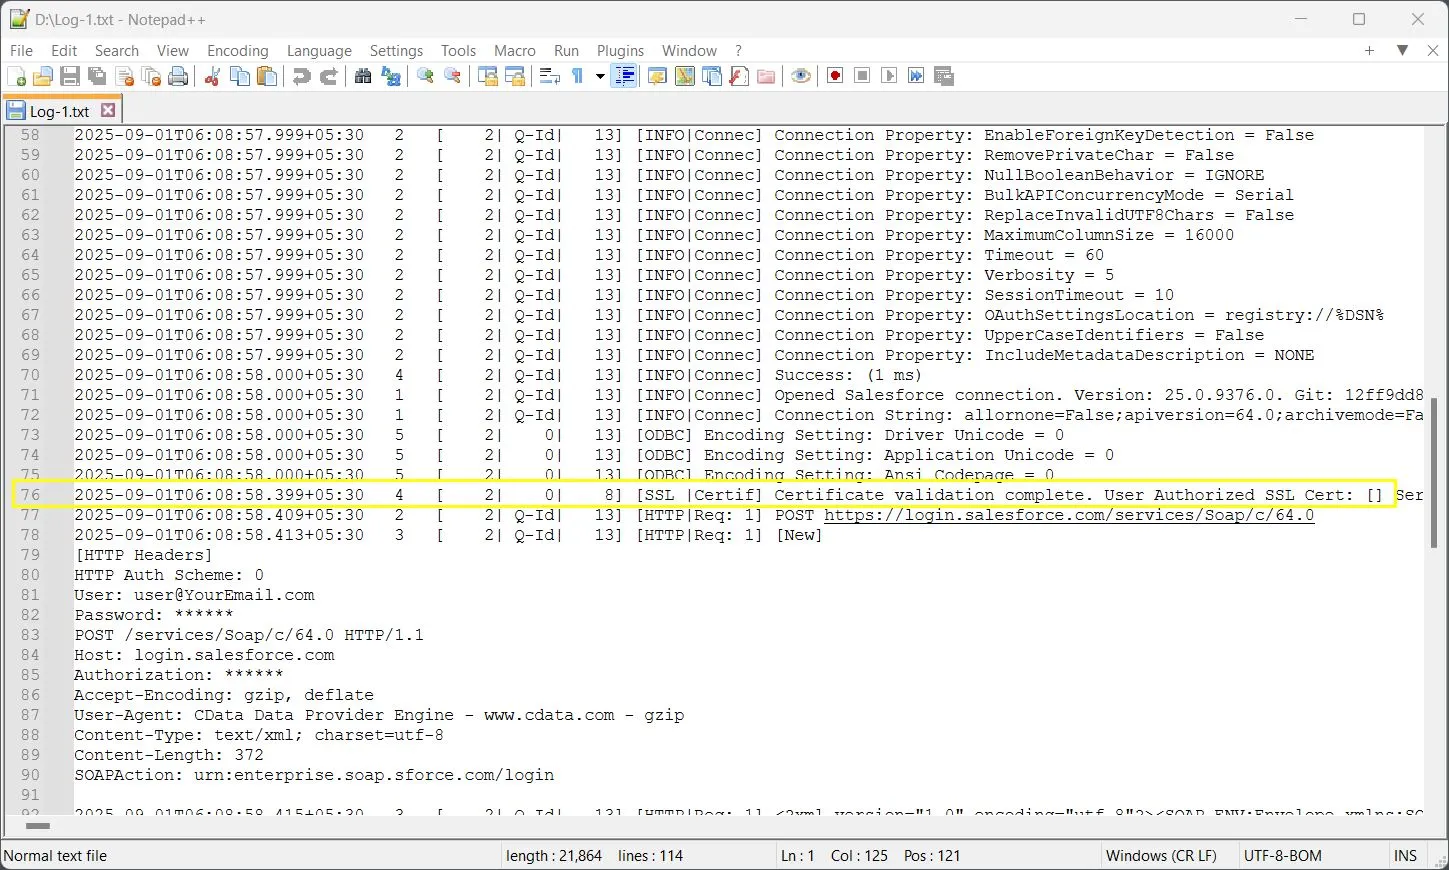Screen dimensions: 1449x870
Task: Toggle Word wrap toolbar button
Action: [549, 77]
